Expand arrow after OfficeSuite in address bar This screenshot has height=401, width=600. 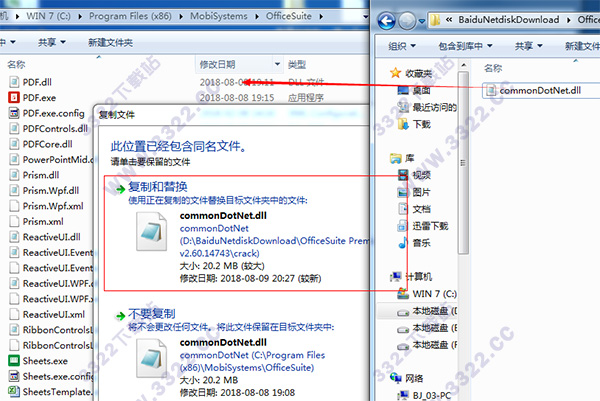(x=321, y=16)
